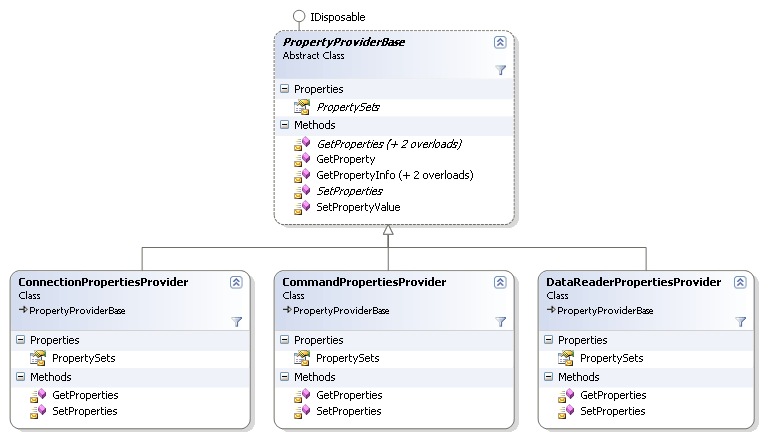Collapse ConnectionPropertiesProvider using its chevron button

coord(236,283)
